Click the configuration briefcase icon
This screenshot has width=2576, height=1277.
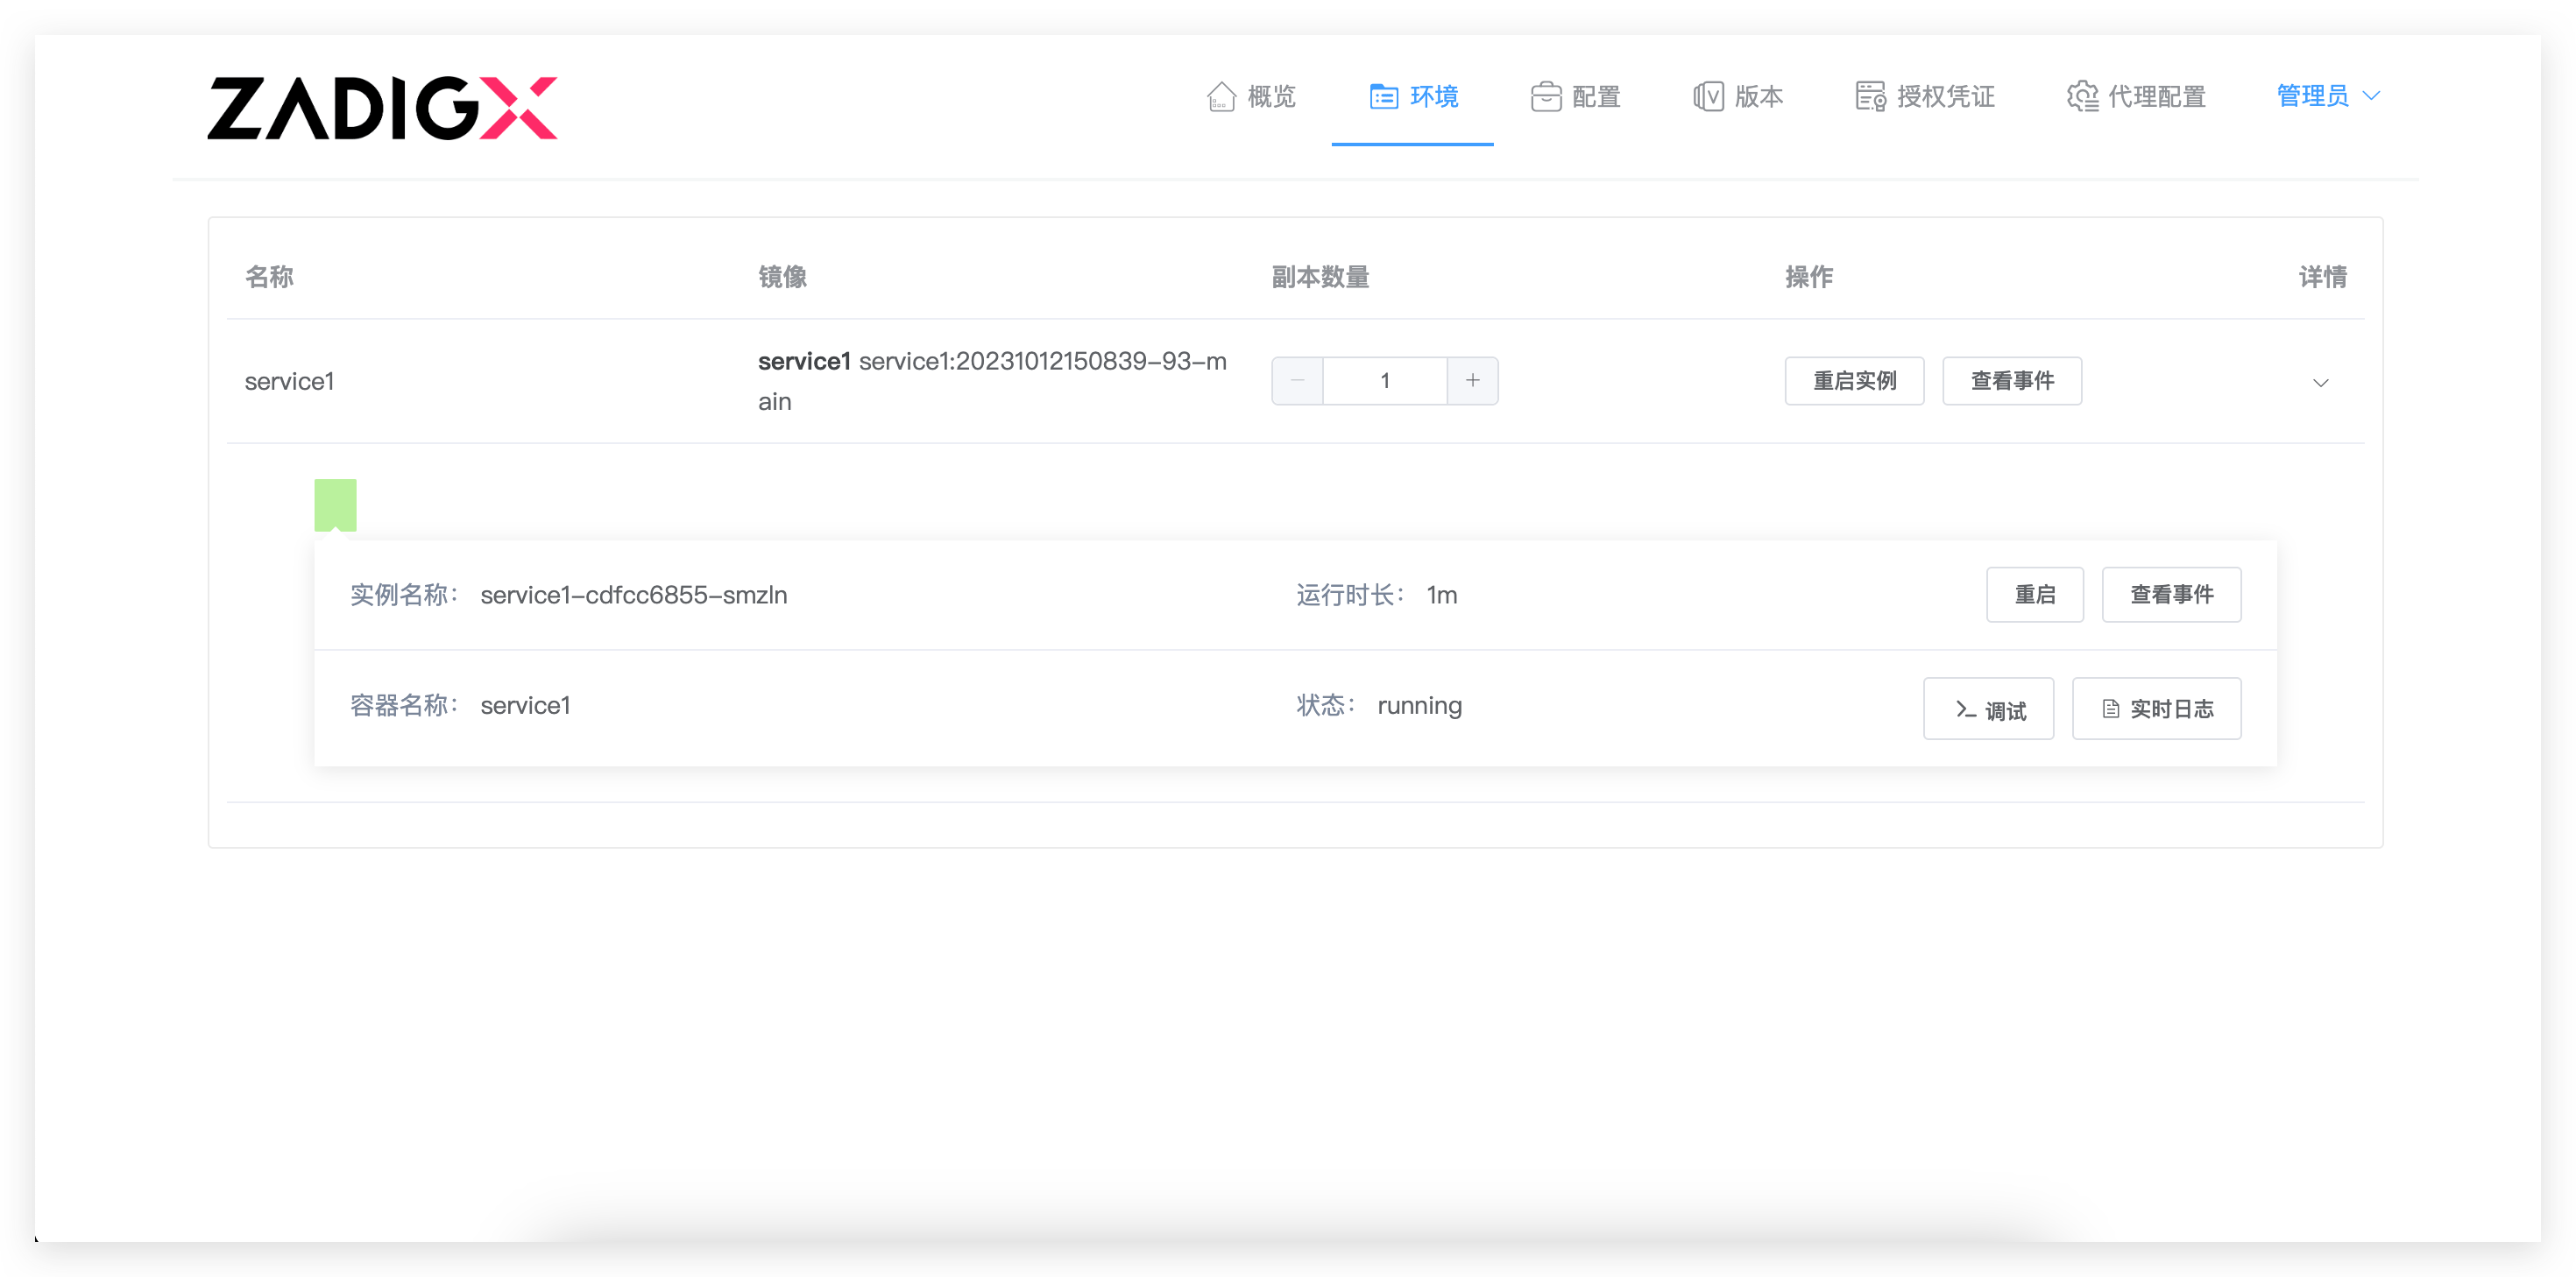pos(1545,97)
